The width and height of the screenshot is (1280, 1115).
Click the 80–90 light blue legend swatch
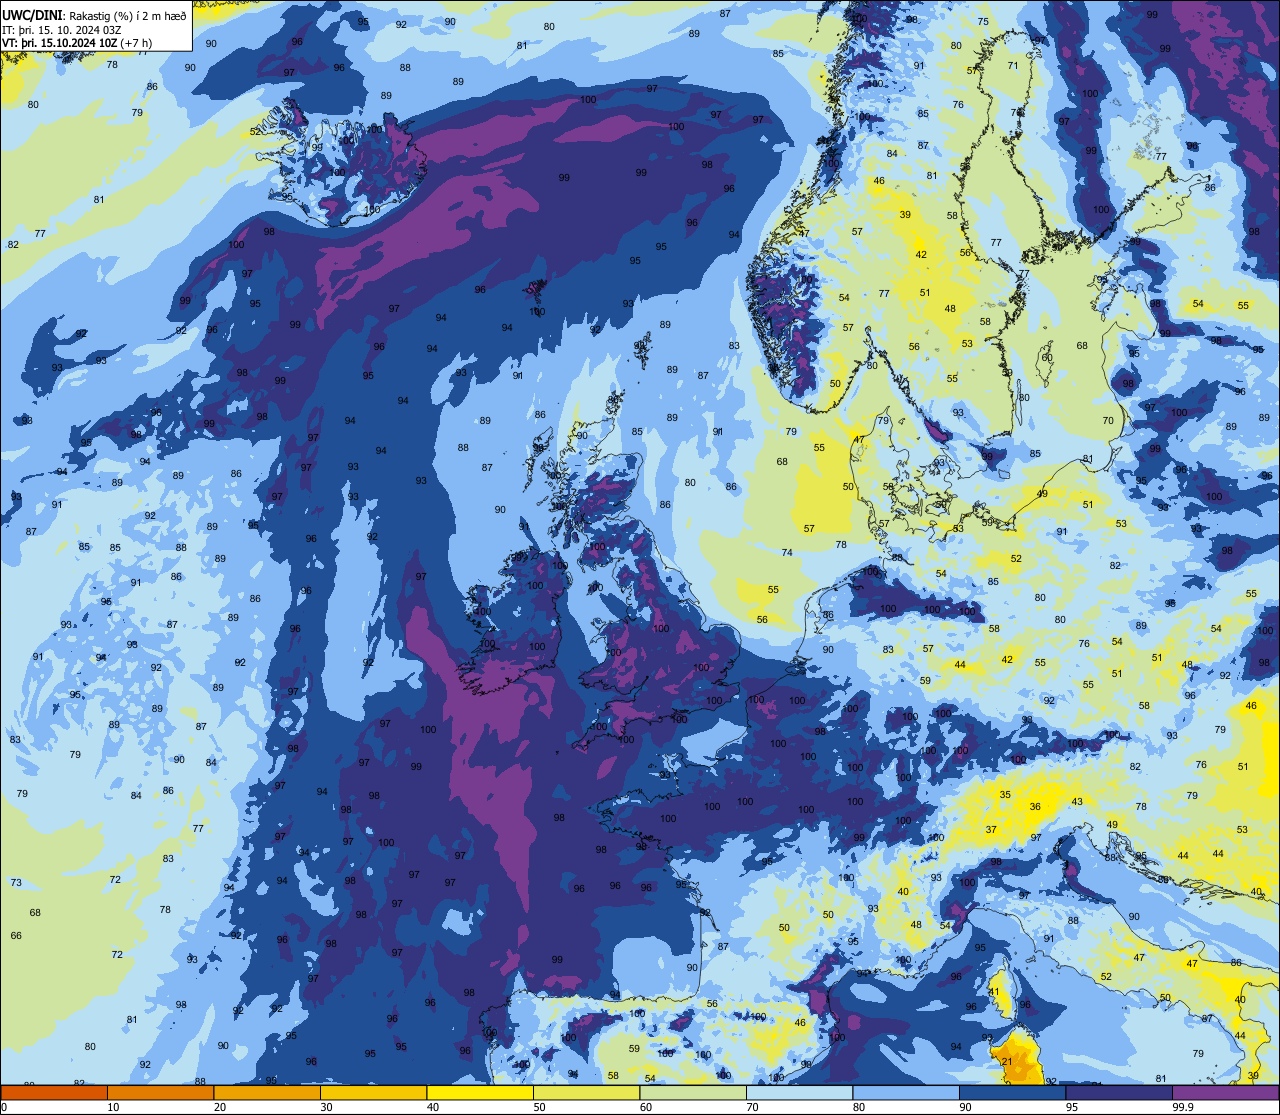point(906,1093)
